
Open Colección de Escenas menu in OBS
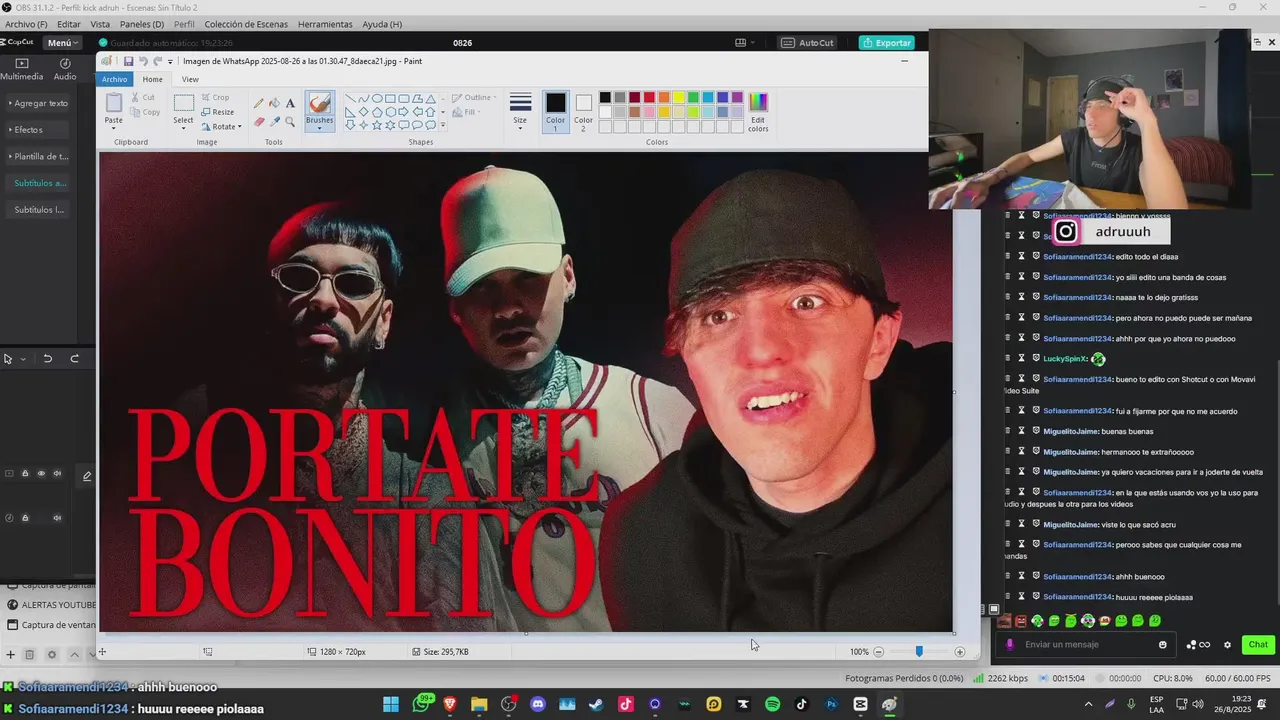[246, 24]
